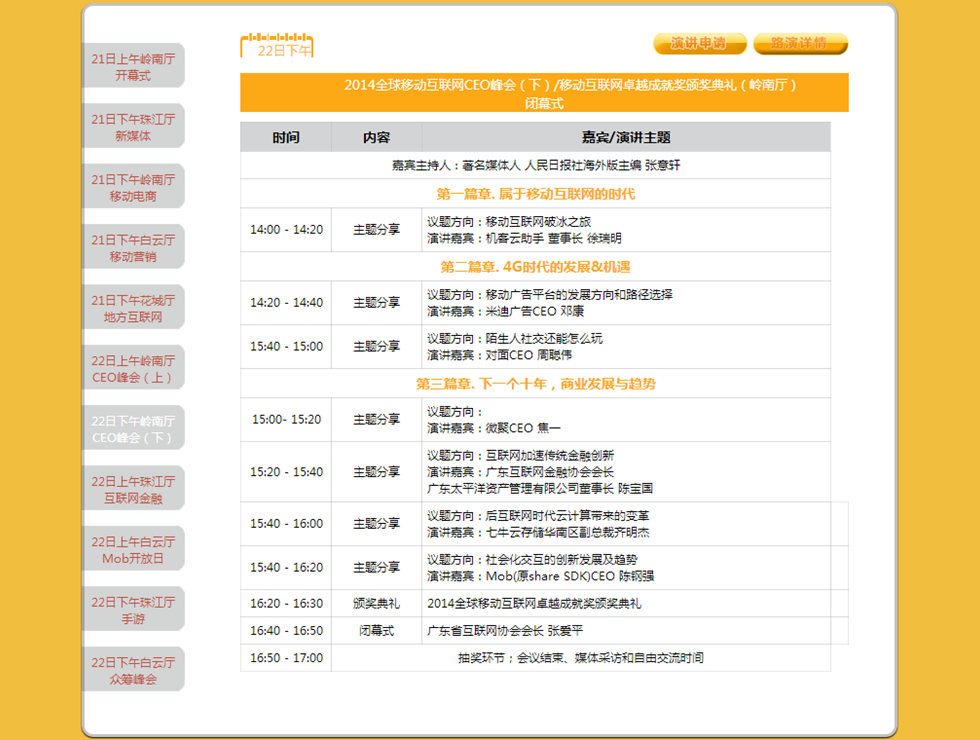Click heading 第三篇章. 下一个十年，商业发展与趋势
Viewport: 980px width, 740px height.
click(x=536, y=384)
